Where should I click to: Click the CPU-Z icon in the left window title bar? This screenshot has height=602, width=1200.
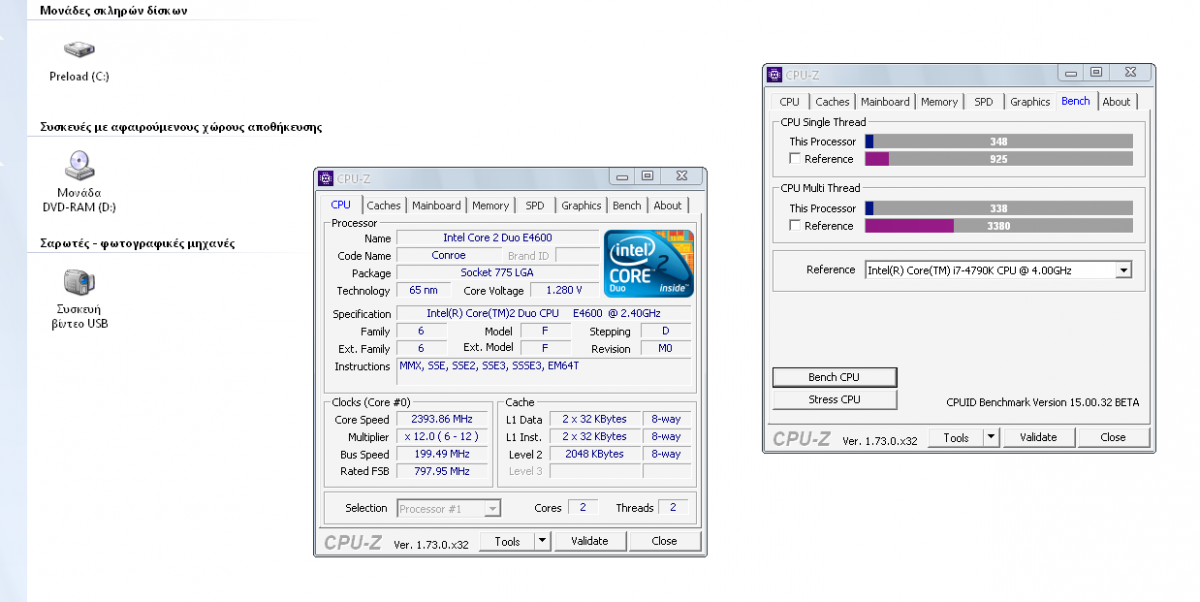[x=325, y=178]
